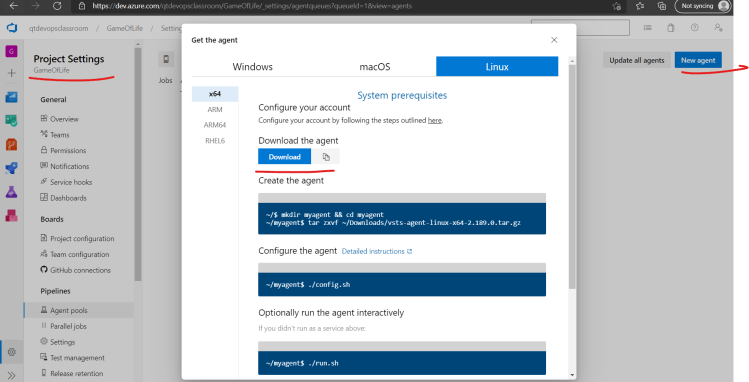This screenshot has width=749, height=382.
Task: Click the plus icon in left rail
Action: click(11, 73)
